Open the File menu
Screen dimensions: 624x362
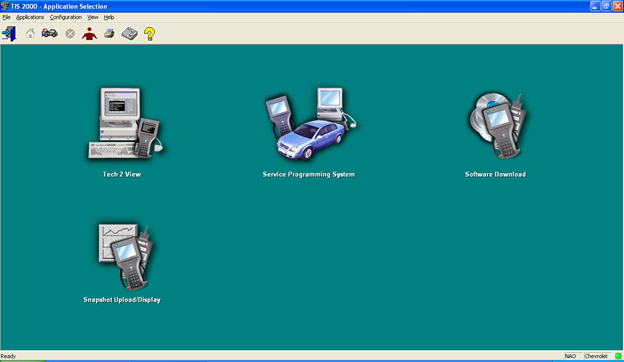point(6,17)
